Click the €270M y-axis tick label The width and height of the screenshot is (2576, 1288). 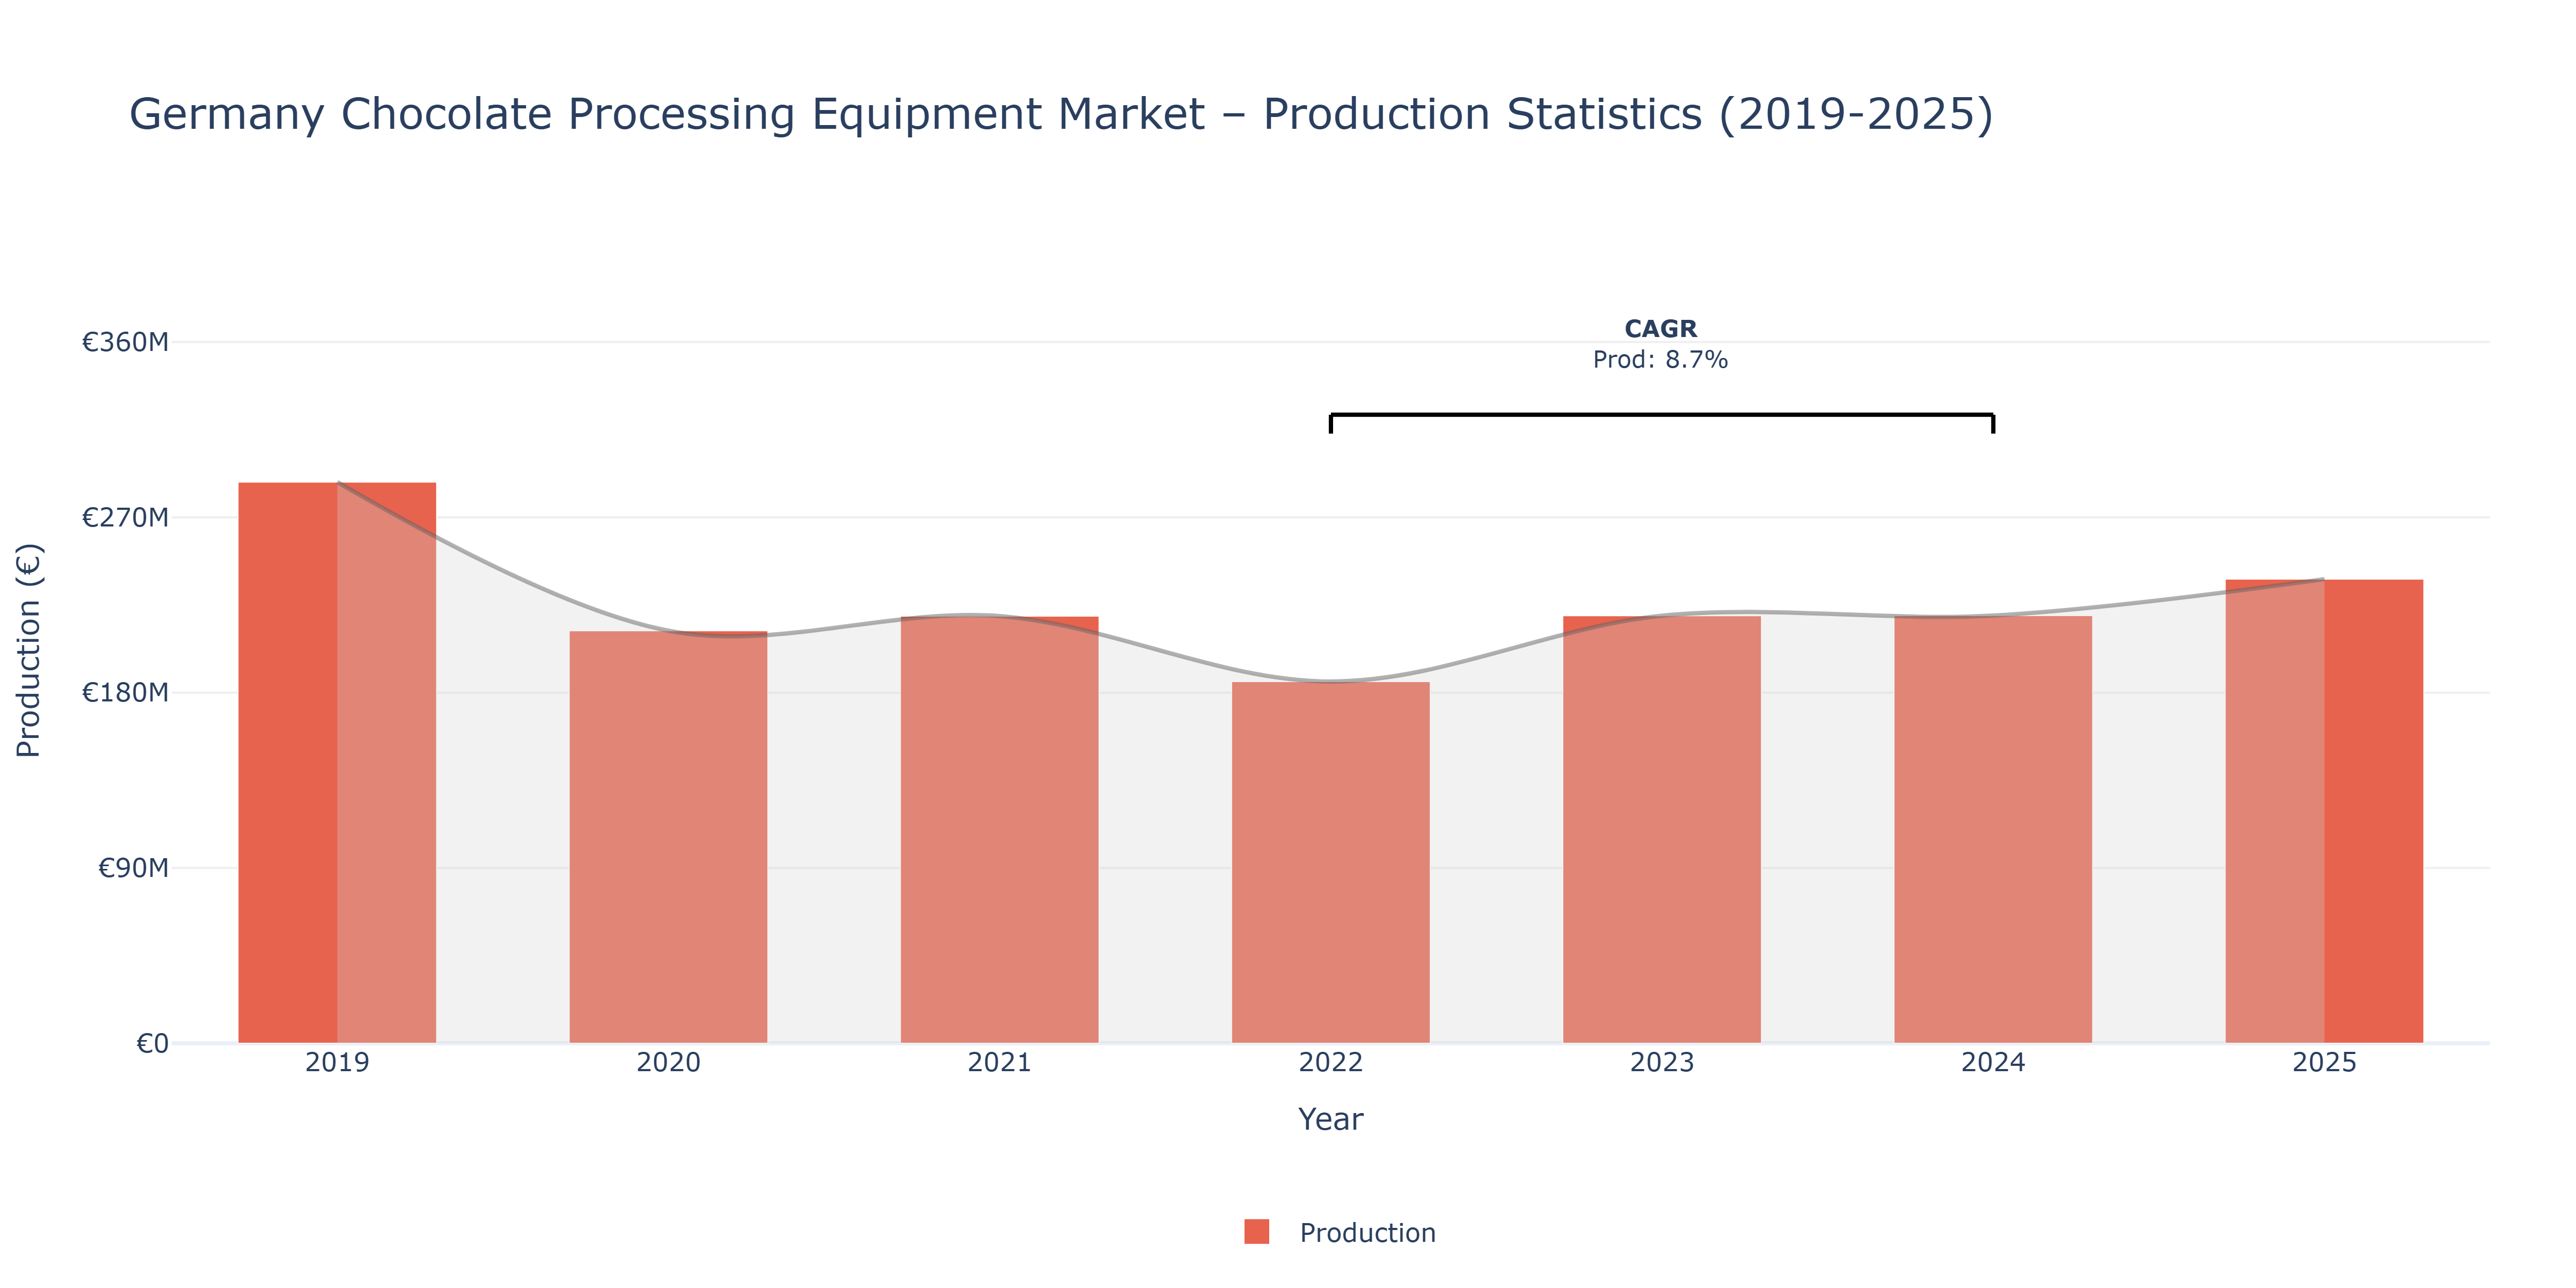[125, 517]
